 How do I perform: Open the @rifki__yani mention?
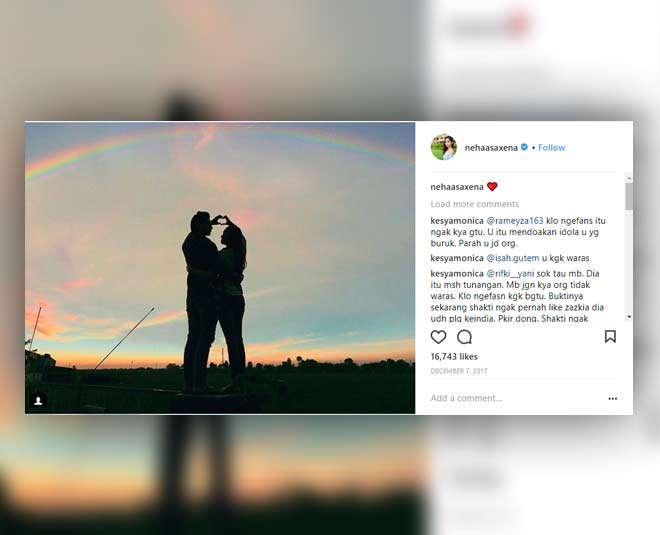[x=510, y=274]
